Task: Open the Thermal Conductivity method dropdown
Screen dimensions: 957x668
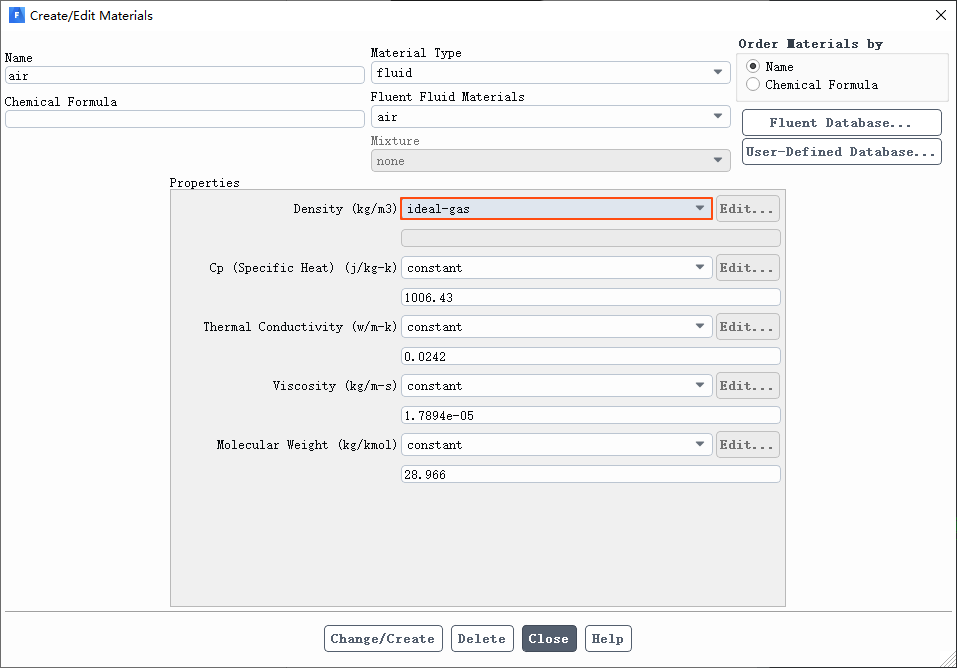Action: (556, 327)
